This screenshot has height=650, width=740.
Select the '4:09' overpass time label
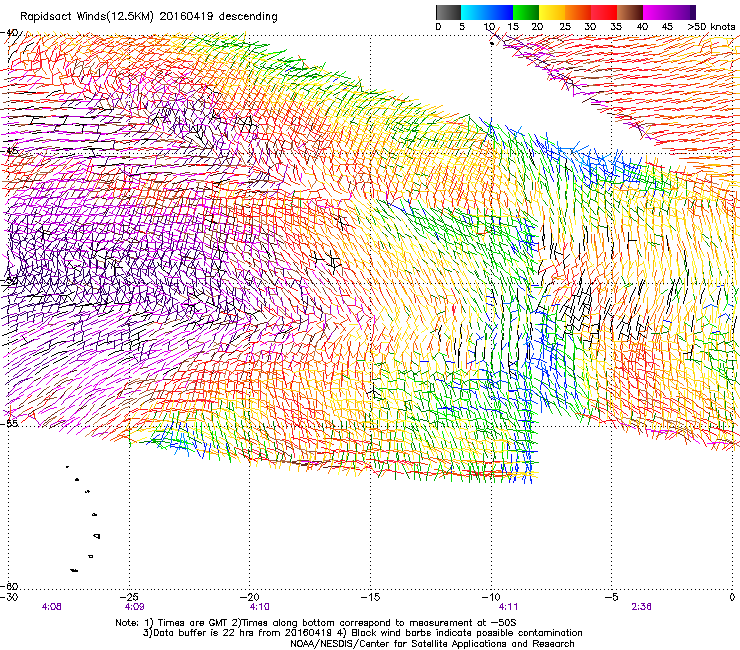pos(135,607)
